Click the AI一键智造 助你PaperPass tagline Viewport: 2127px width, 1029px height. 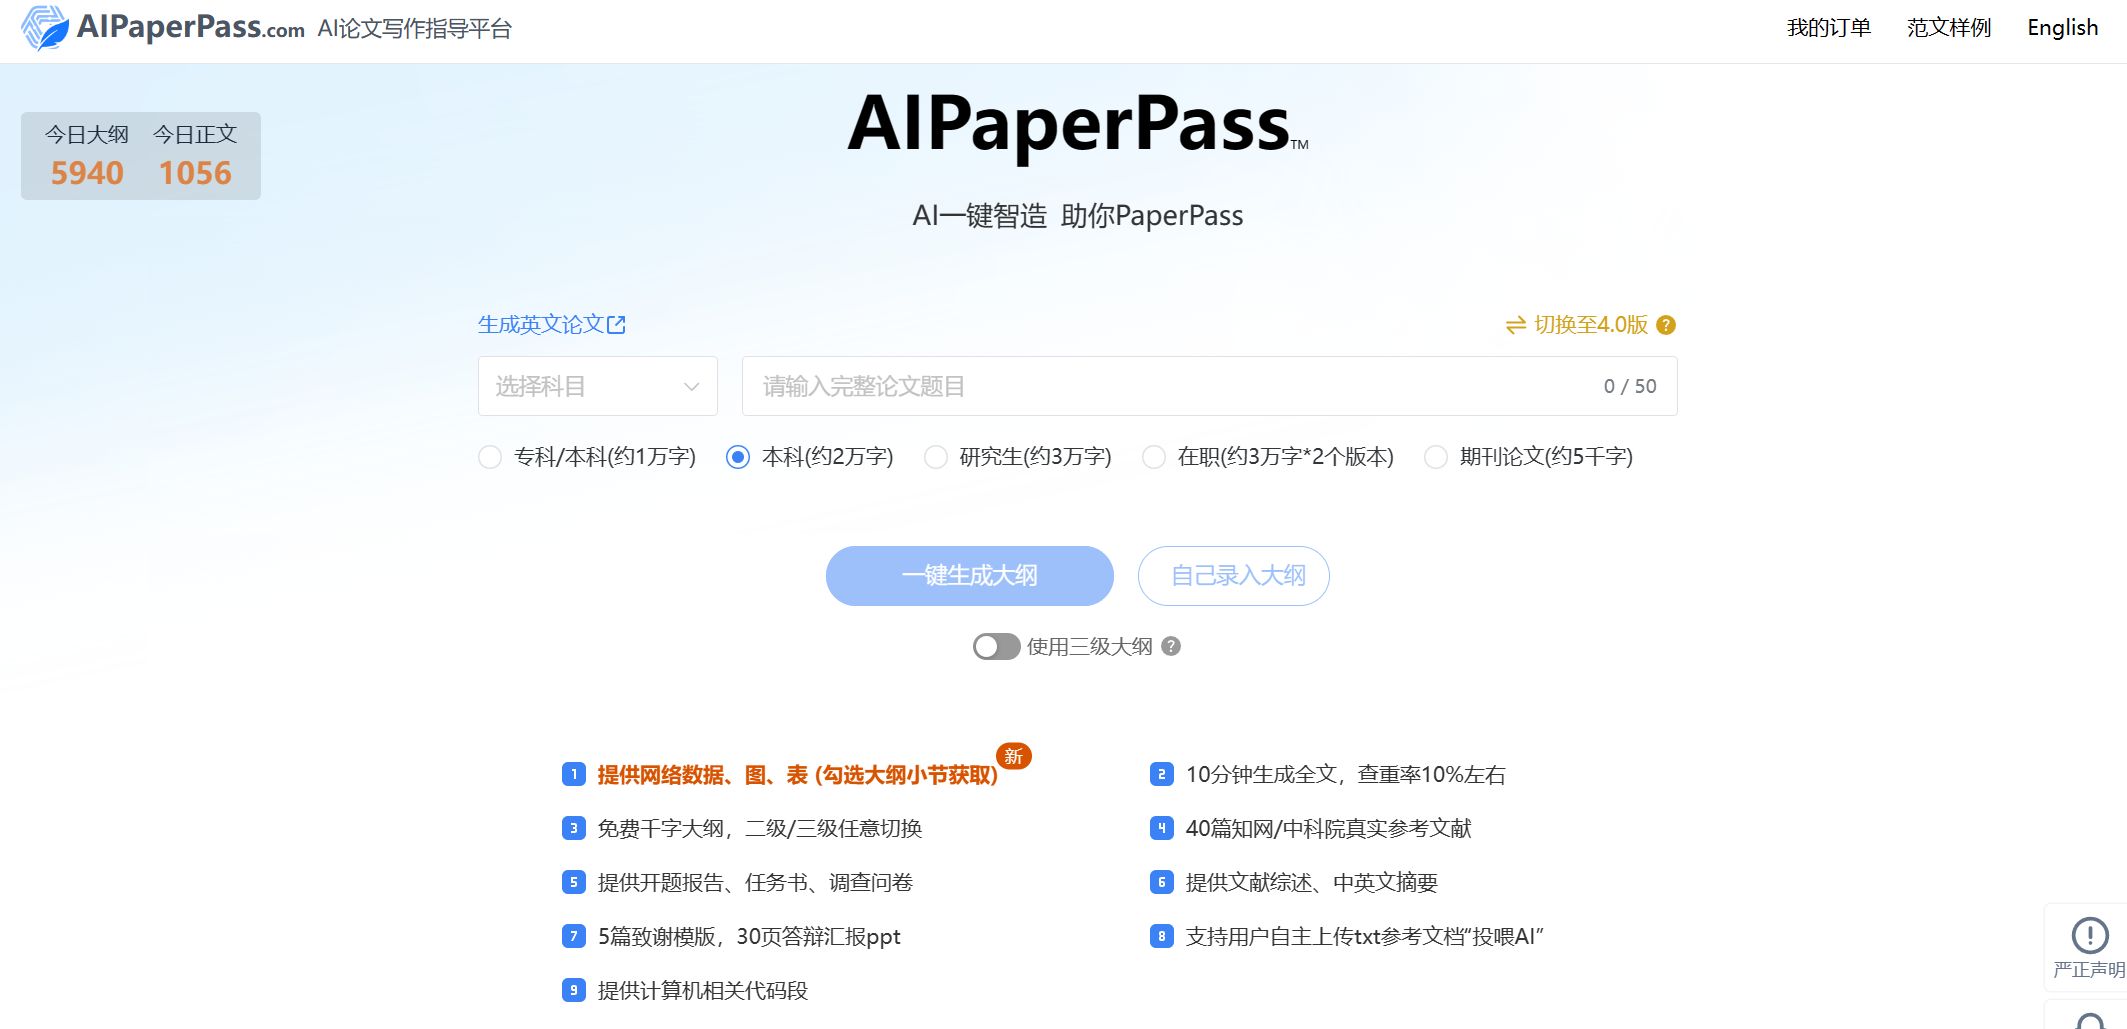(x=1078, y=216)
